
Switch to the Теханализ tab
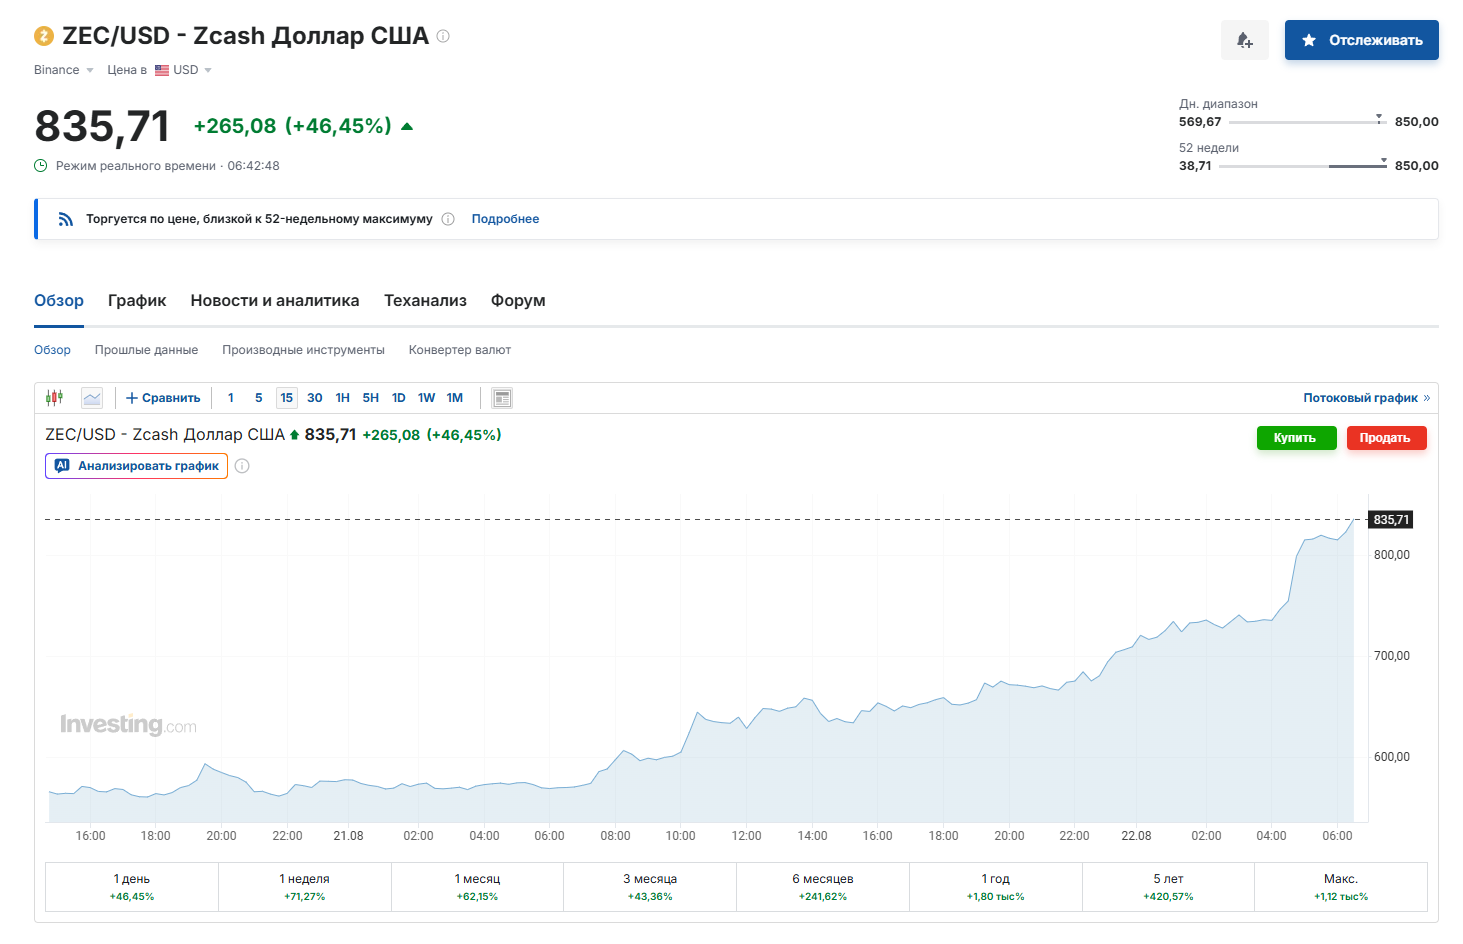point(425,300)
